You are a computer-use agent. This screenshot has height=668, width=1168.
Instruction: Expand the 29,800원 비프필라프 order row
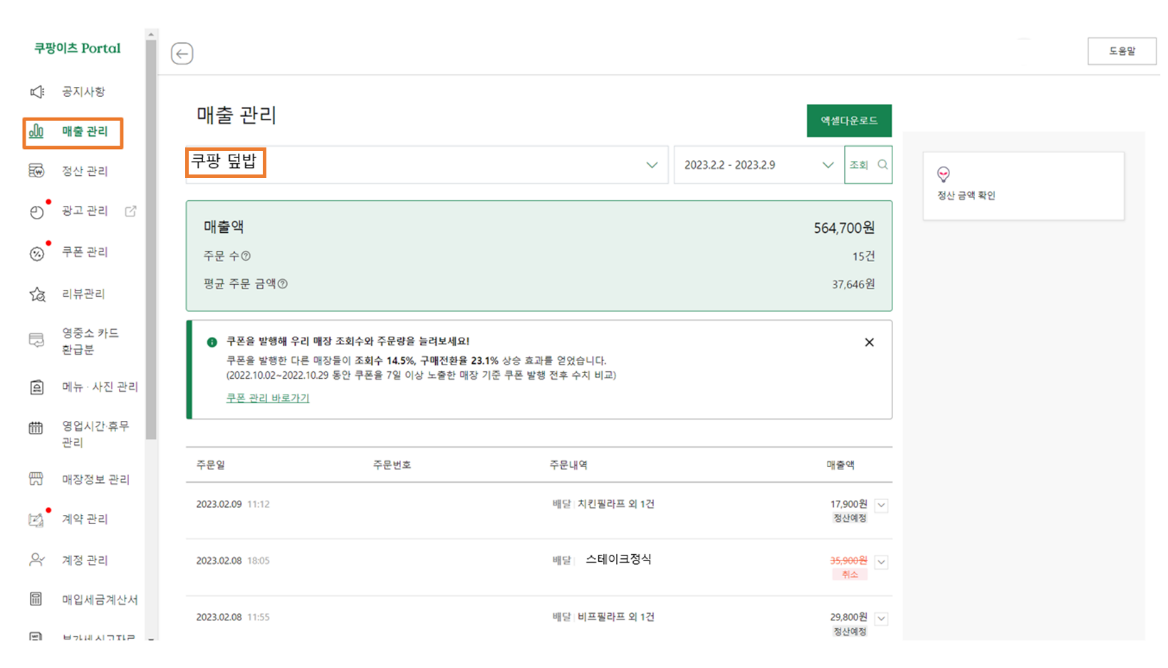[x=881, y=618]
